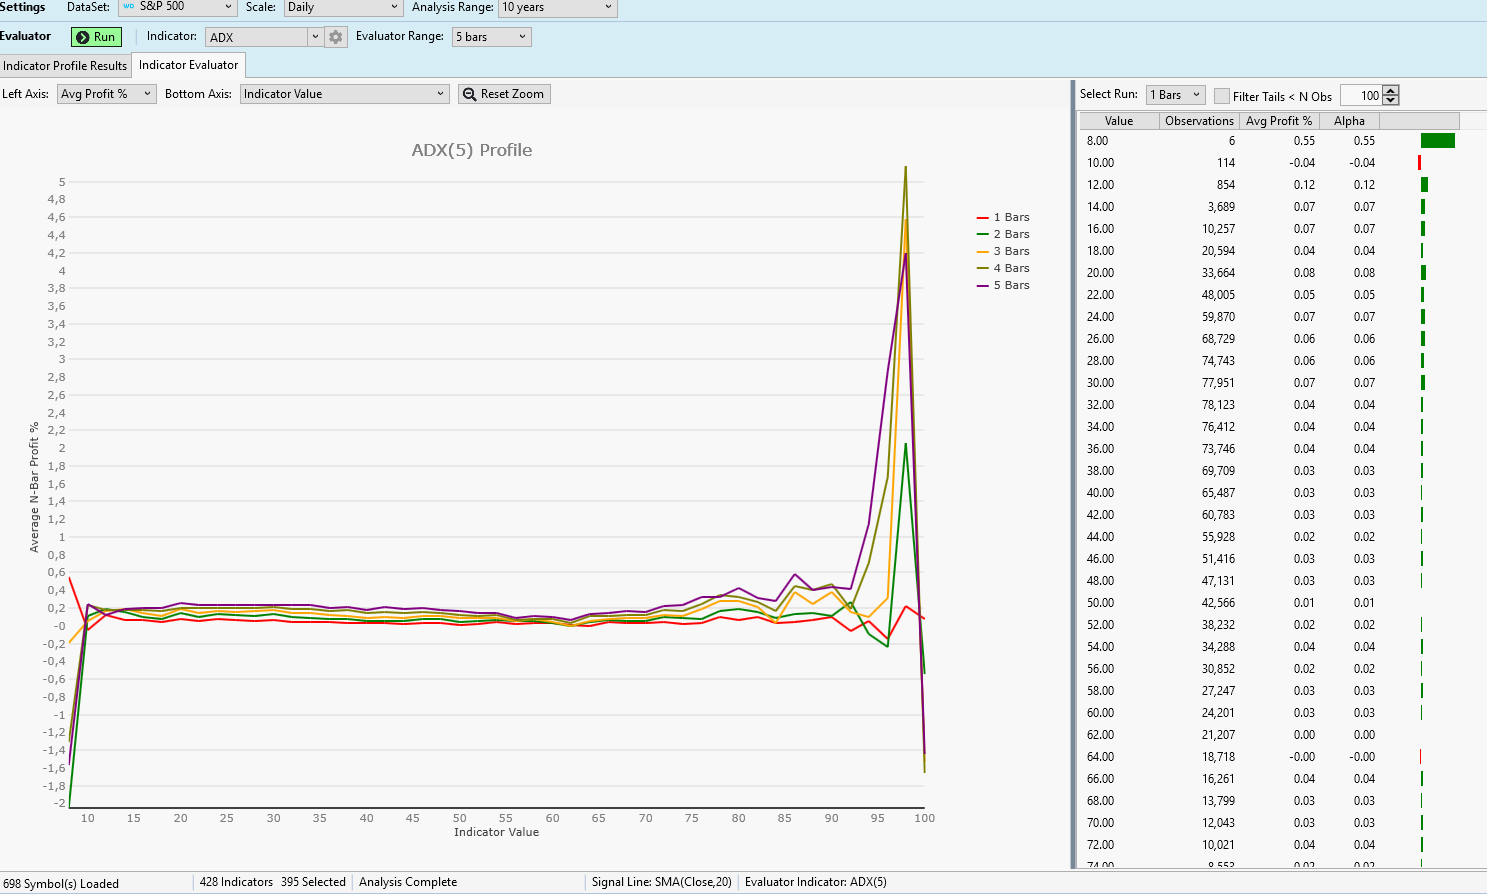Click the gear icon beside the ADX indicator

tap(336, 37)
